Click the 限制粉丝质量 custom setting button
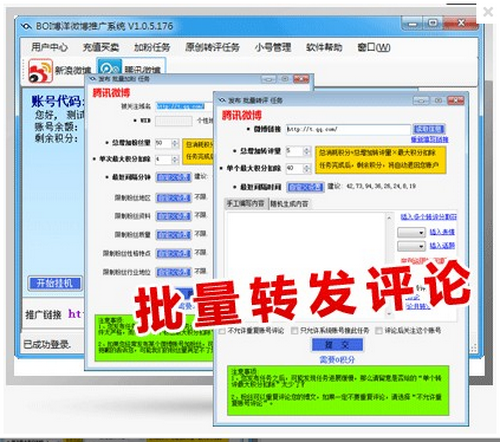The image size is (500, 442). [174, 235]
